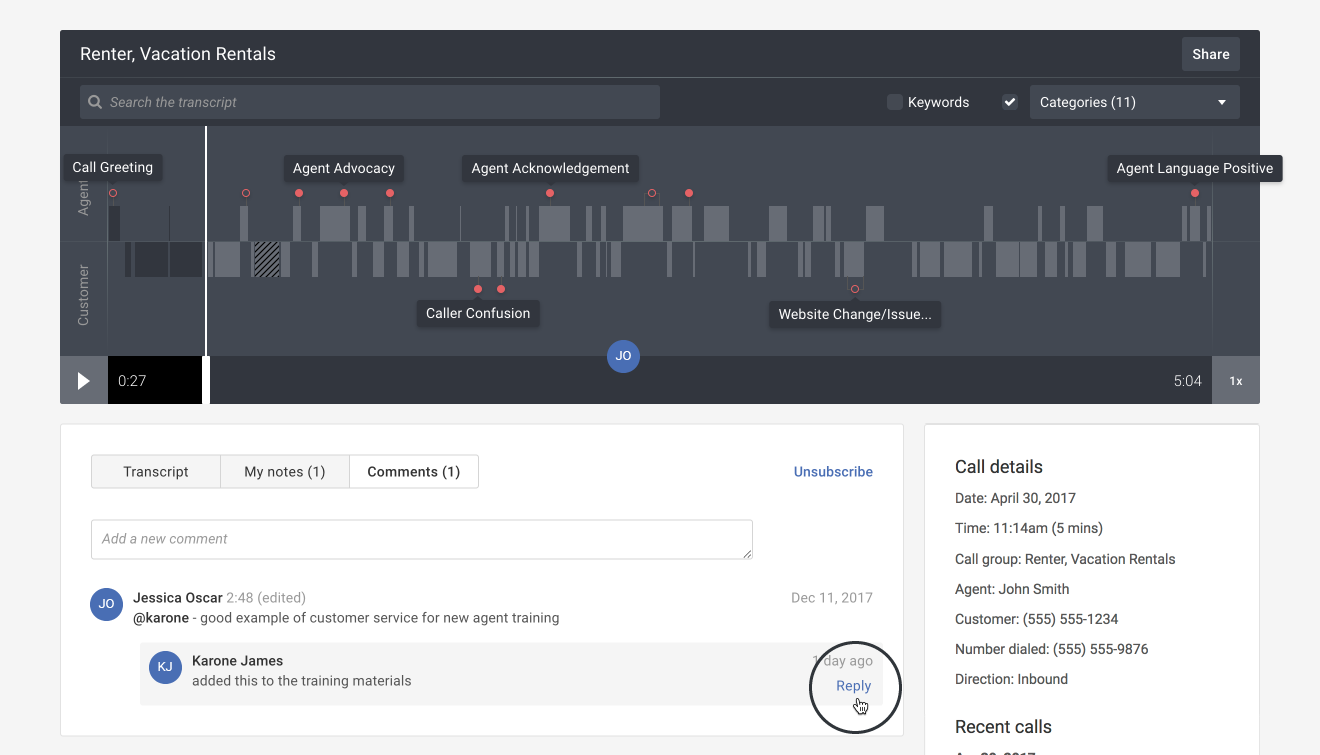Screen dimensions: 1320x755
Task: Click the Call Greeting category label
Action: 112,167
